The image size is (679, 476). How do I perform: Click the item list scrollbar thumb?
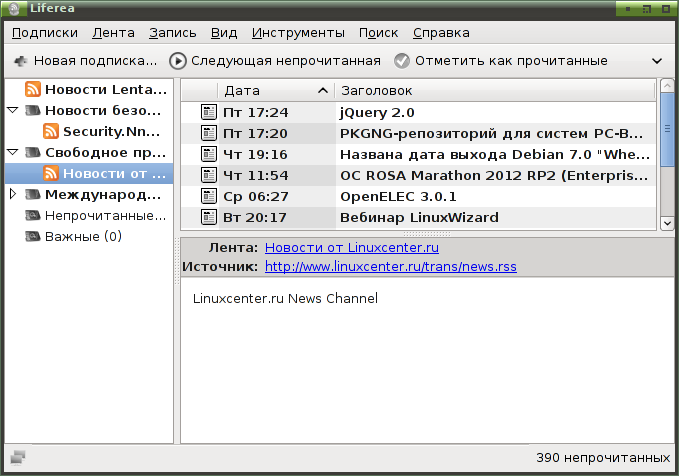pyautogui.click(x=667, y=129)
